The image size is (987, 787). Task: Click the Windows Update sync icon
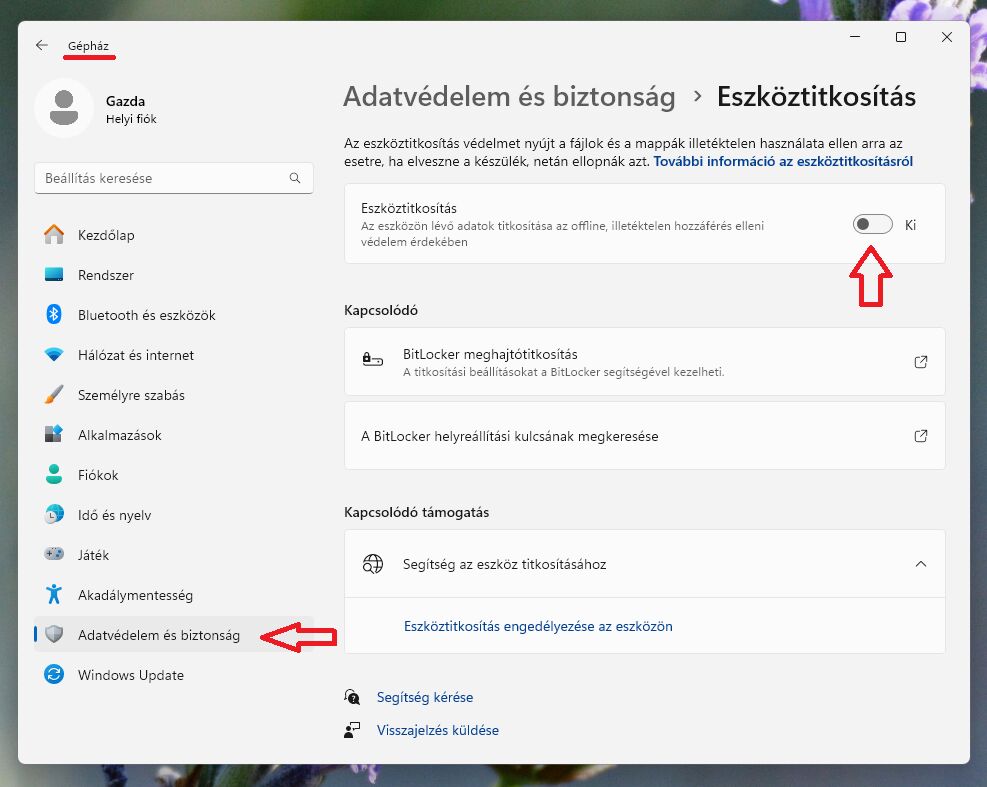54,674
